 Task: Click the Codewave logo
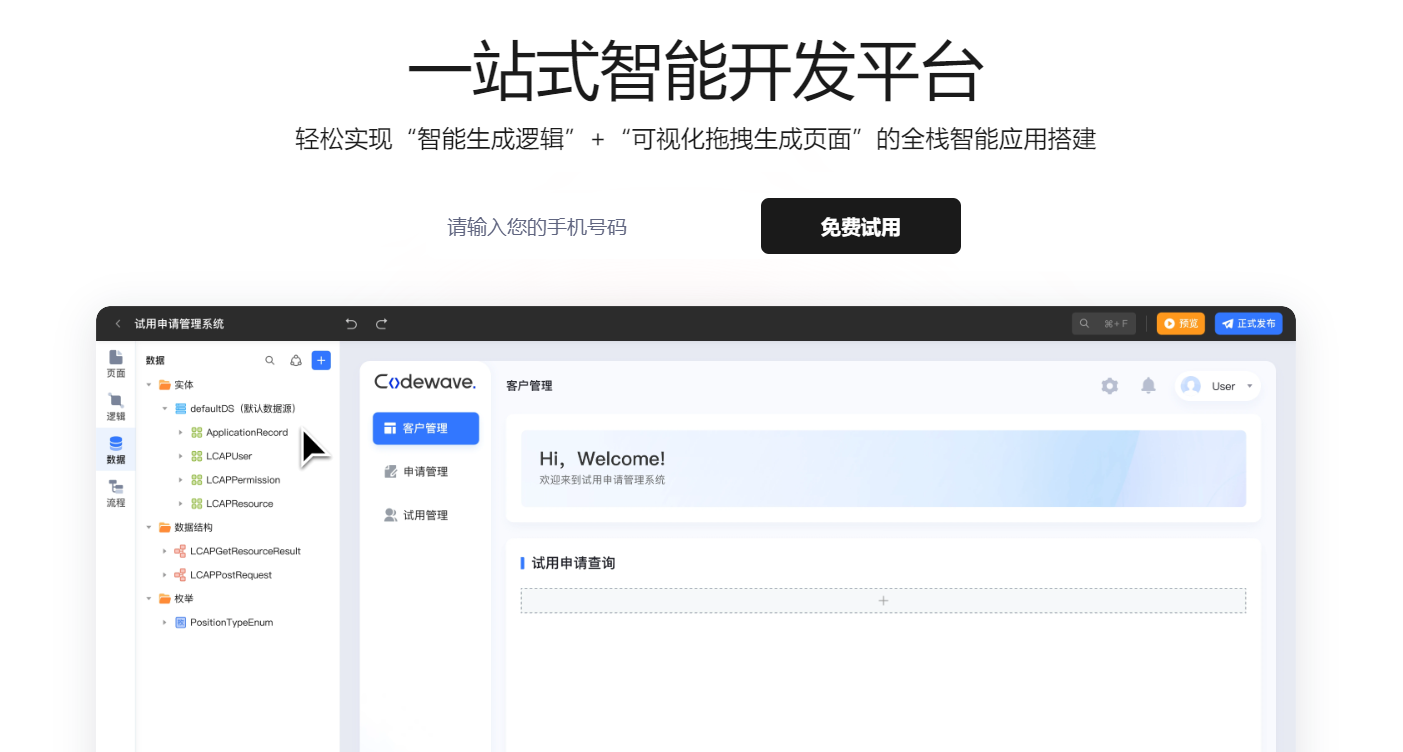[425, 382]
